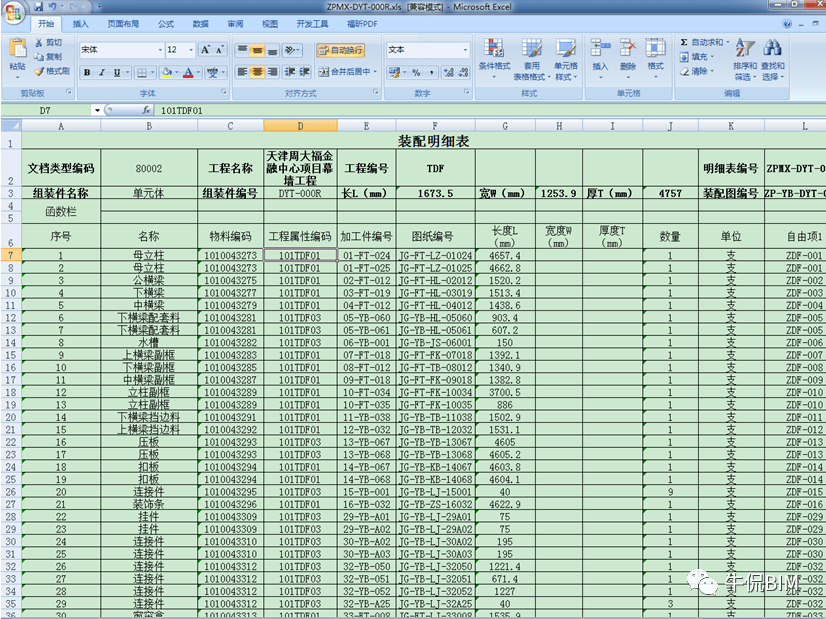The width and height of the screenshot is (826, 619).
Task: Decrease decimal places icon
Action: click(x=464, y=73)
